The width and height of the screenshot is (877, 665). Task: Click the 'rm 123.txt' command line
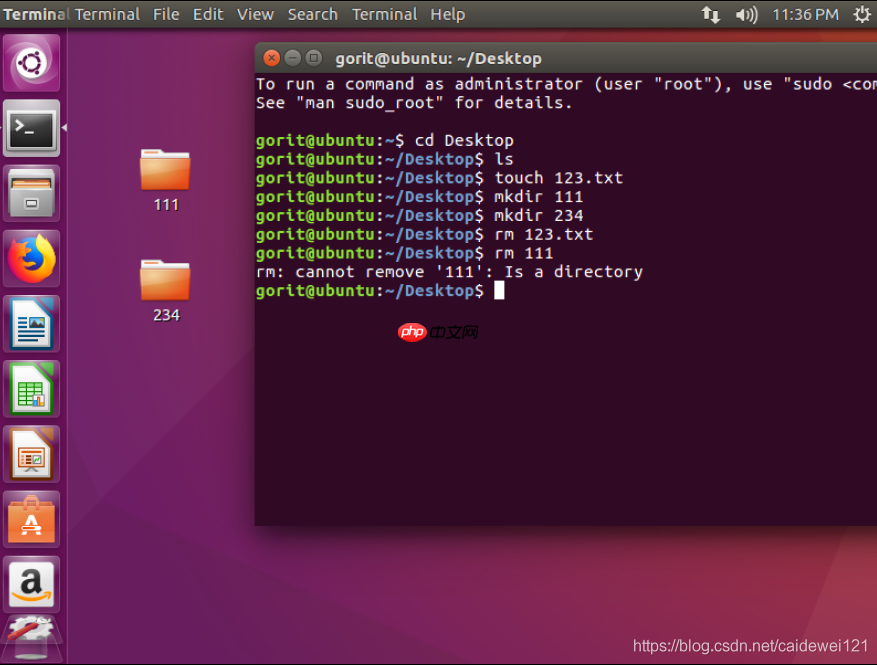pos(425,234)
